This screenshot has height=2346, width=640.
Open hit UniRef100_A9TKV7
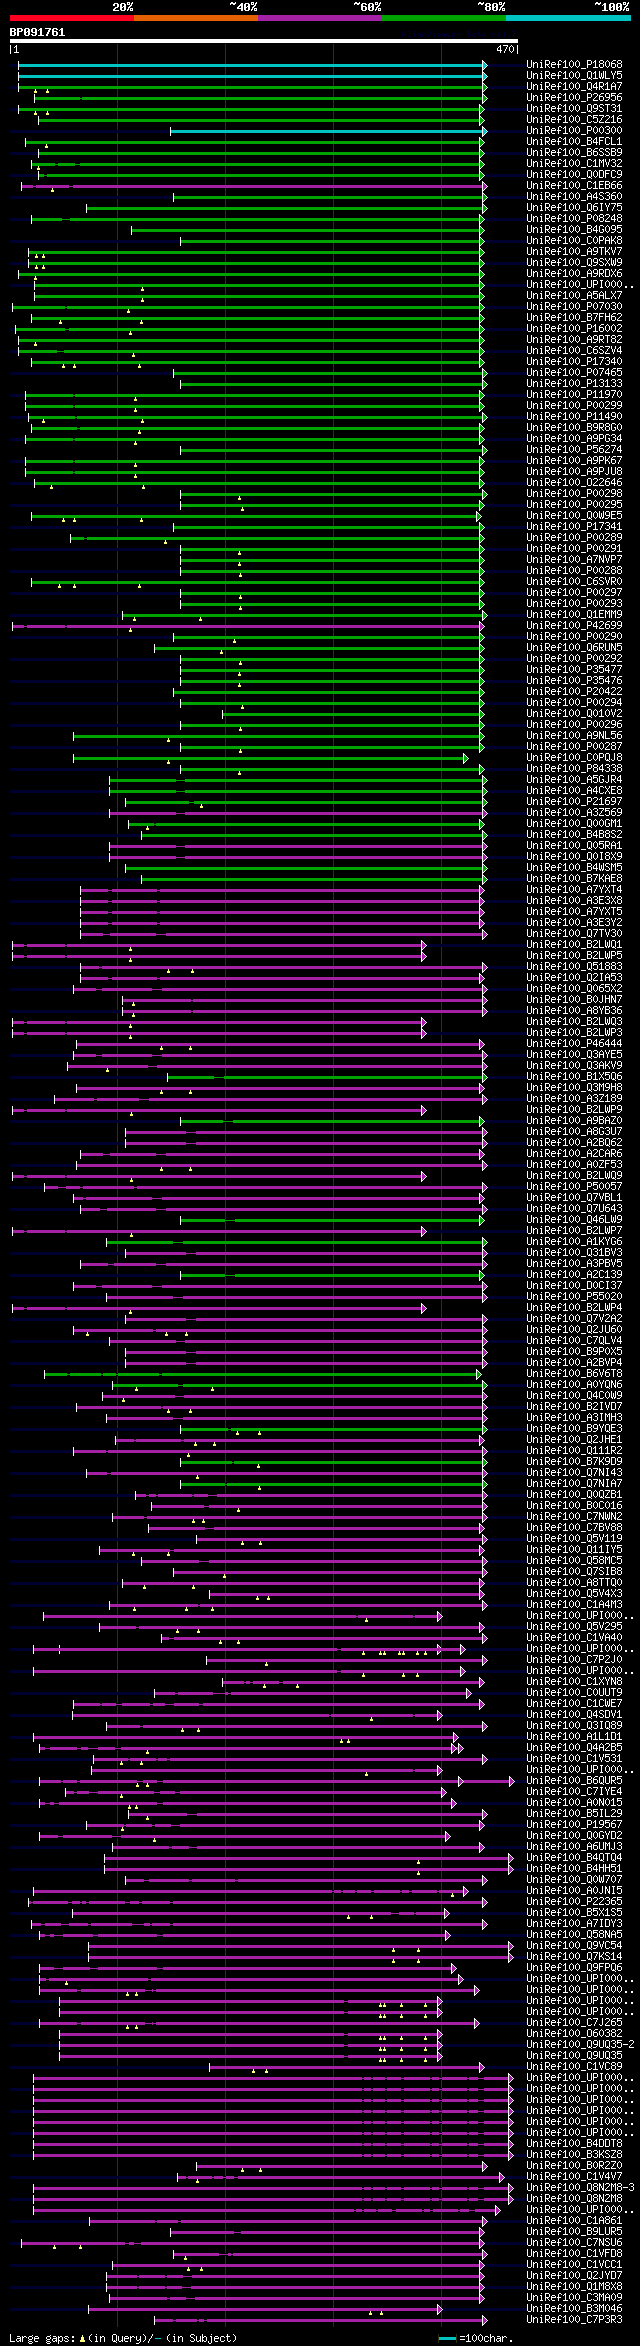tap(574, 252)
